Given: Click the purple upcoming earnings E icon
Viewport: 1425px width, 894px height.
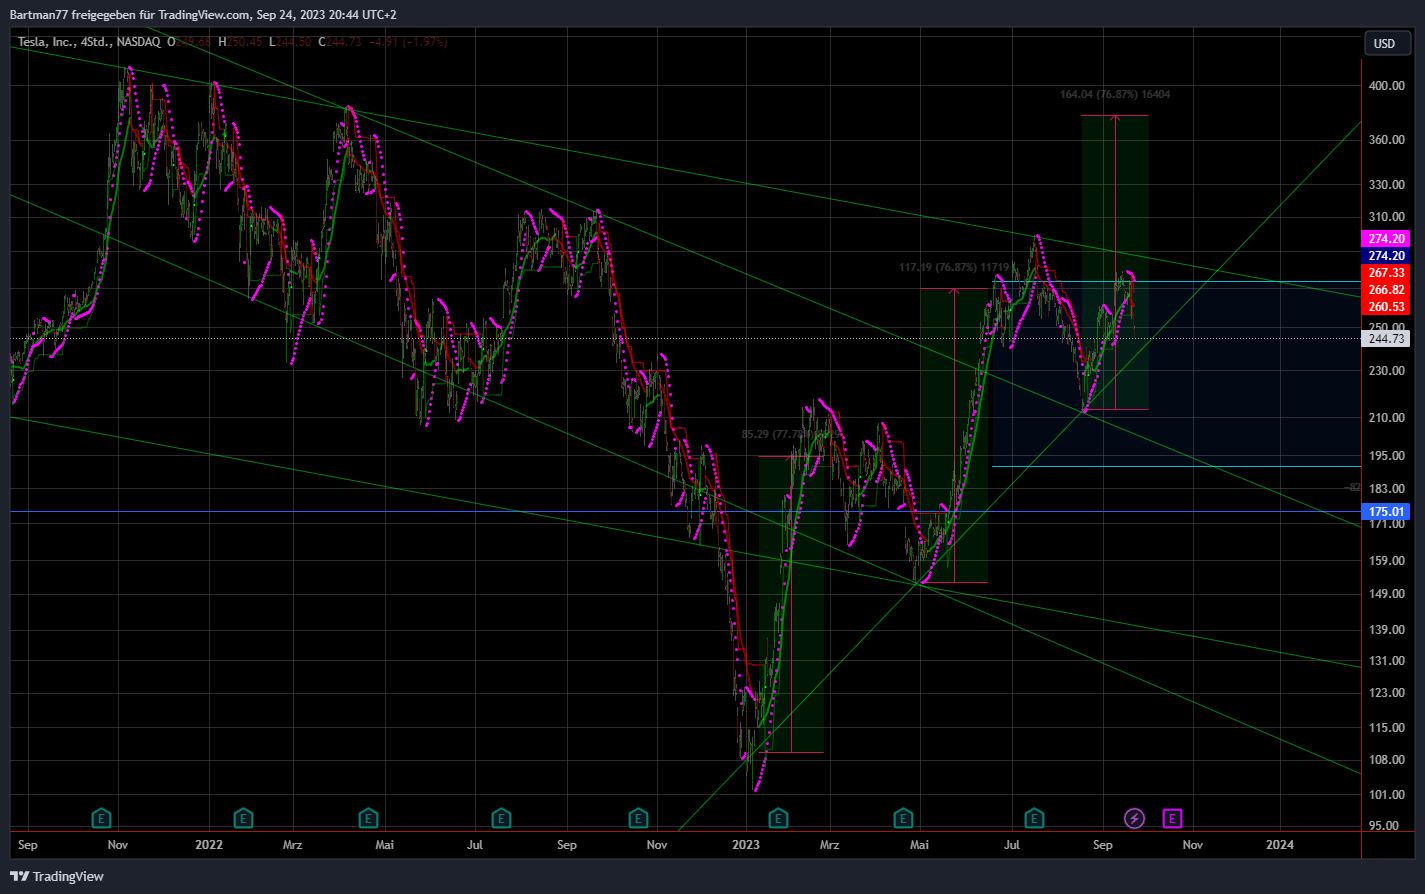Looking at the screenshot, I should [1172, 819].
